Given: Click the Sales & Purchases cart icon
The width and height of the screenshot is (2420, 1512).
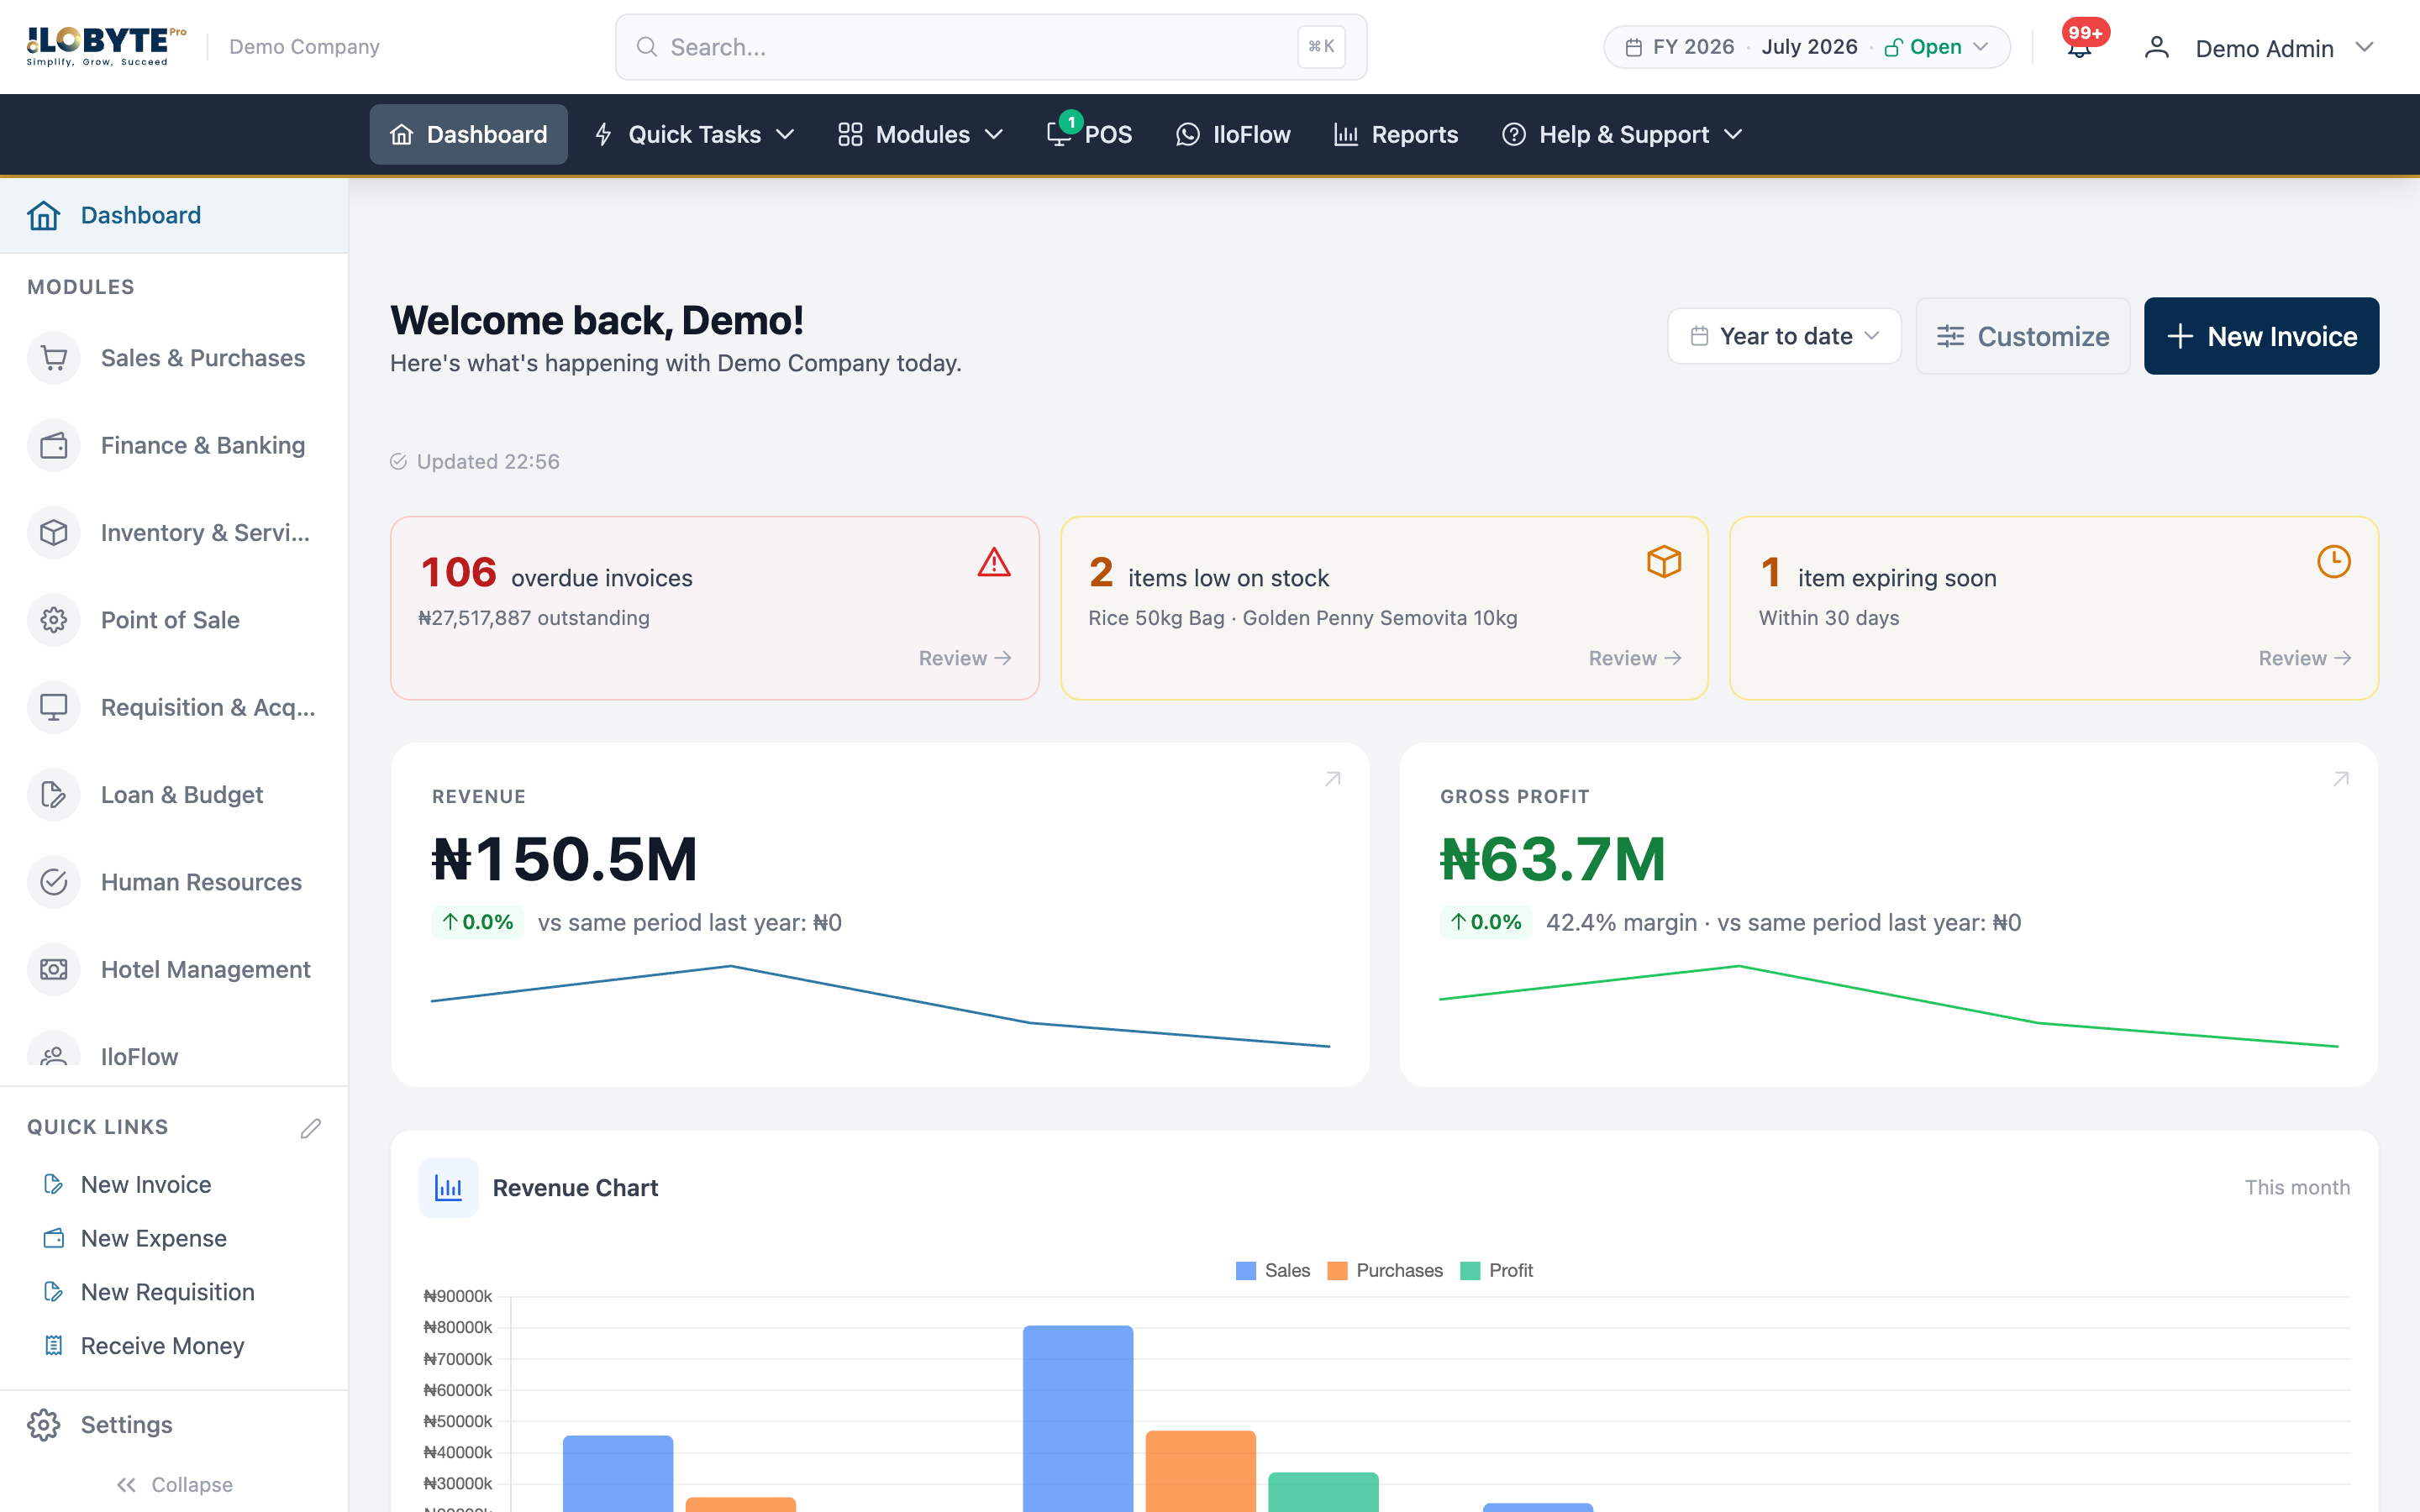Looking at the screenshot, I should click(x=54, y=358).
